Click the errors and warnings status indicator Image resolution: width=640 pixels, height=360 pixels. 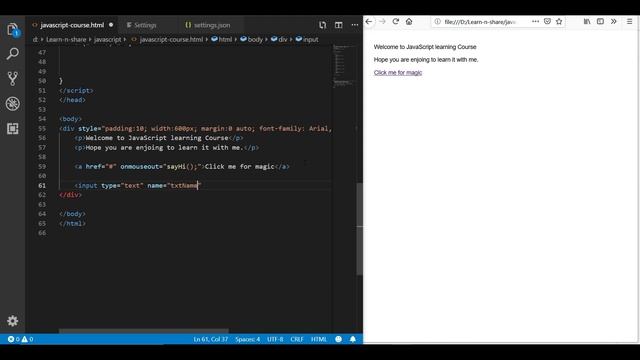coord(20,339)
